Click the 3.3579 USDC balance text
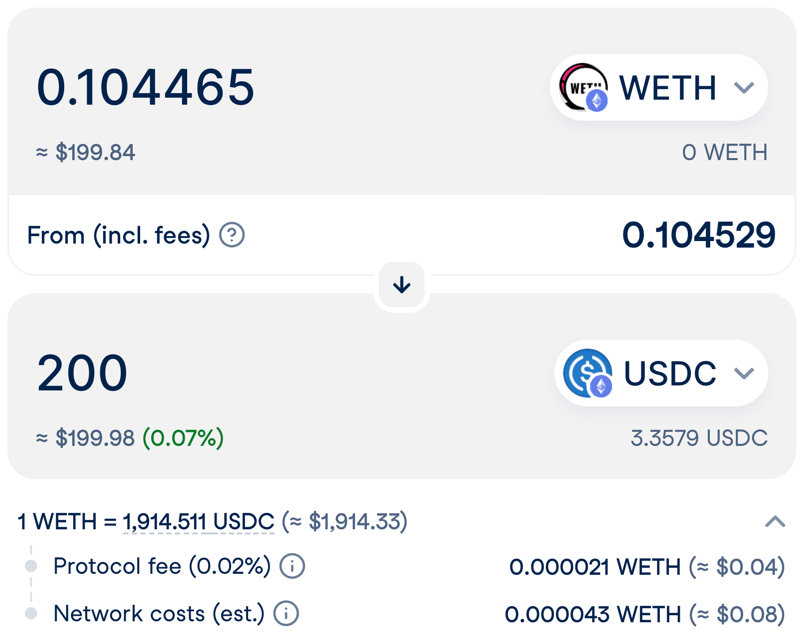Image resolution: width=801 pixels, height=638 pixels. point(699,438)
